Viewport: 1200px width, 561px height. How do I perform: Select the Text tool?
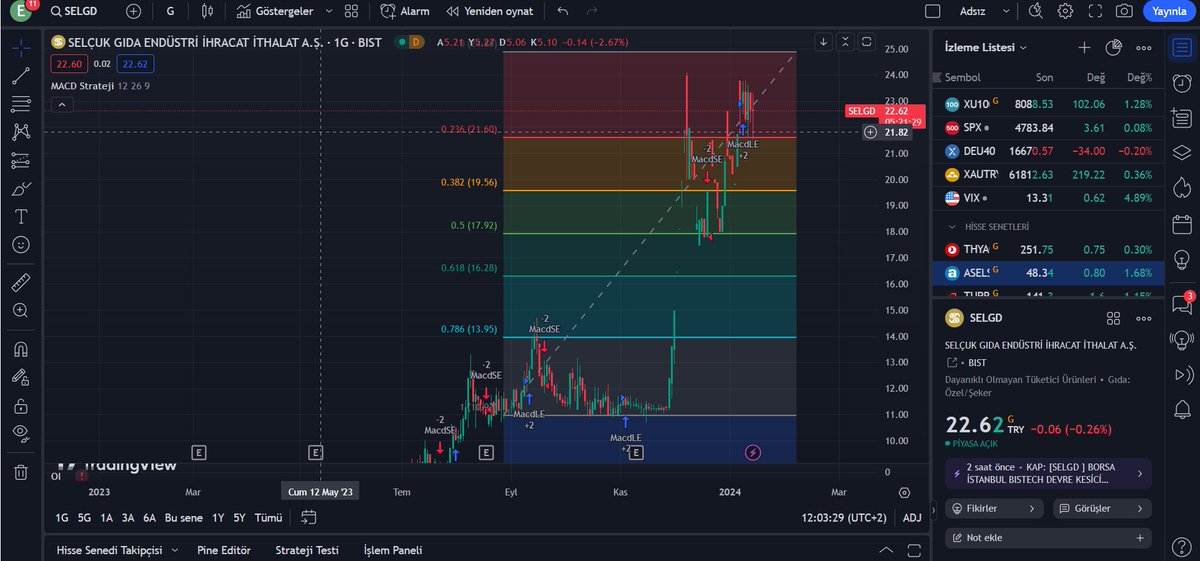tap(20, 216)
